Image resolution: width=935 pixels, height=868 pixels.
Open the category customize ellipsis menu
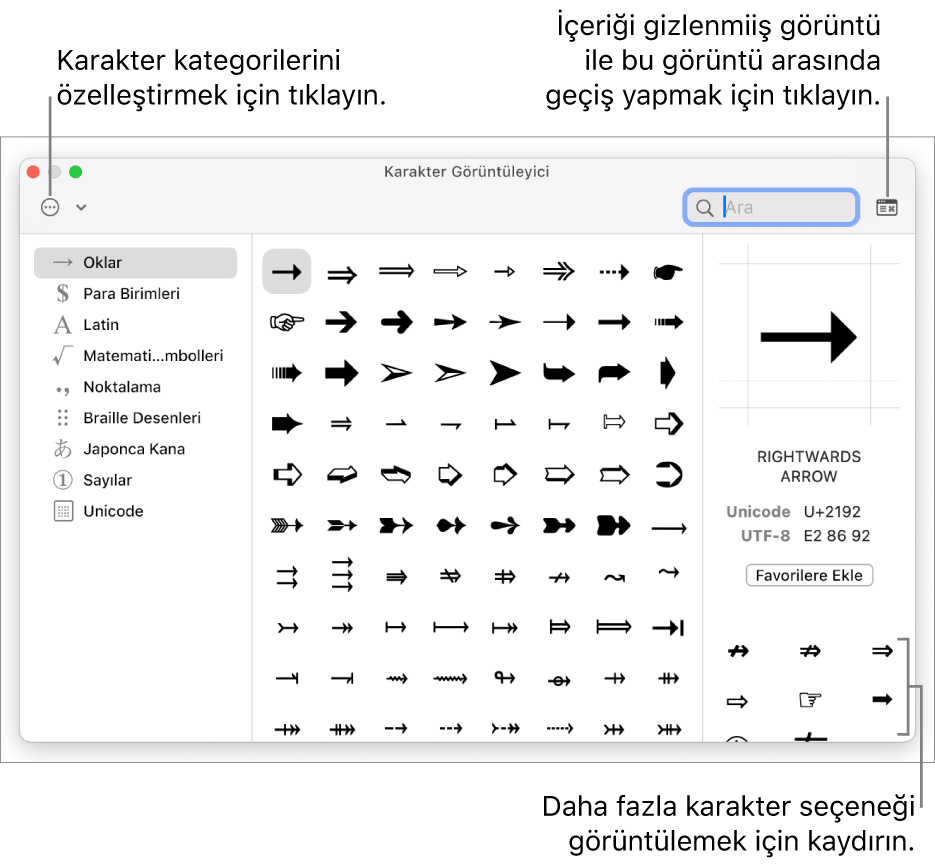50,207
